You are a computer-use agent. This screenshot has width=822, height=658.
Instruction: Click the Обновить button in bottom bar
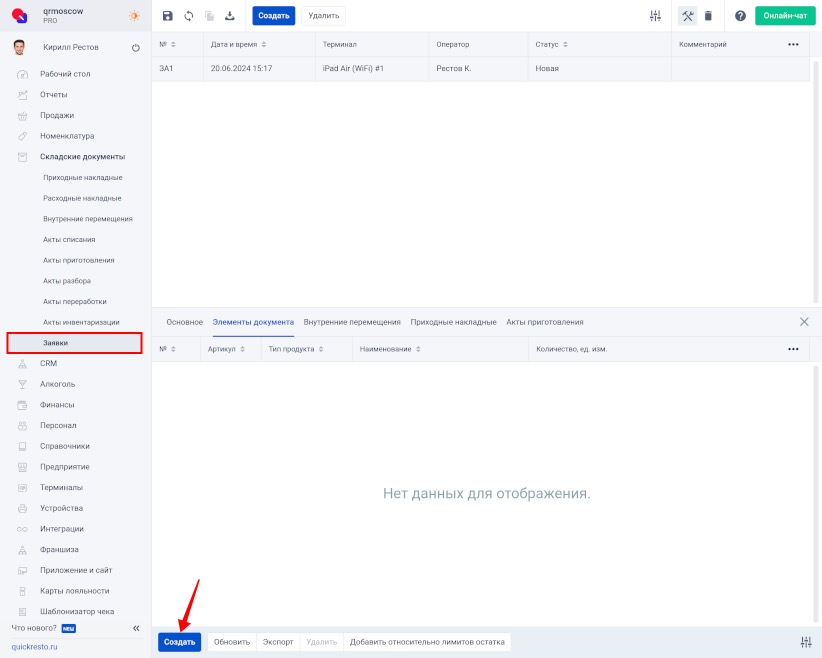tap(232, 642)
